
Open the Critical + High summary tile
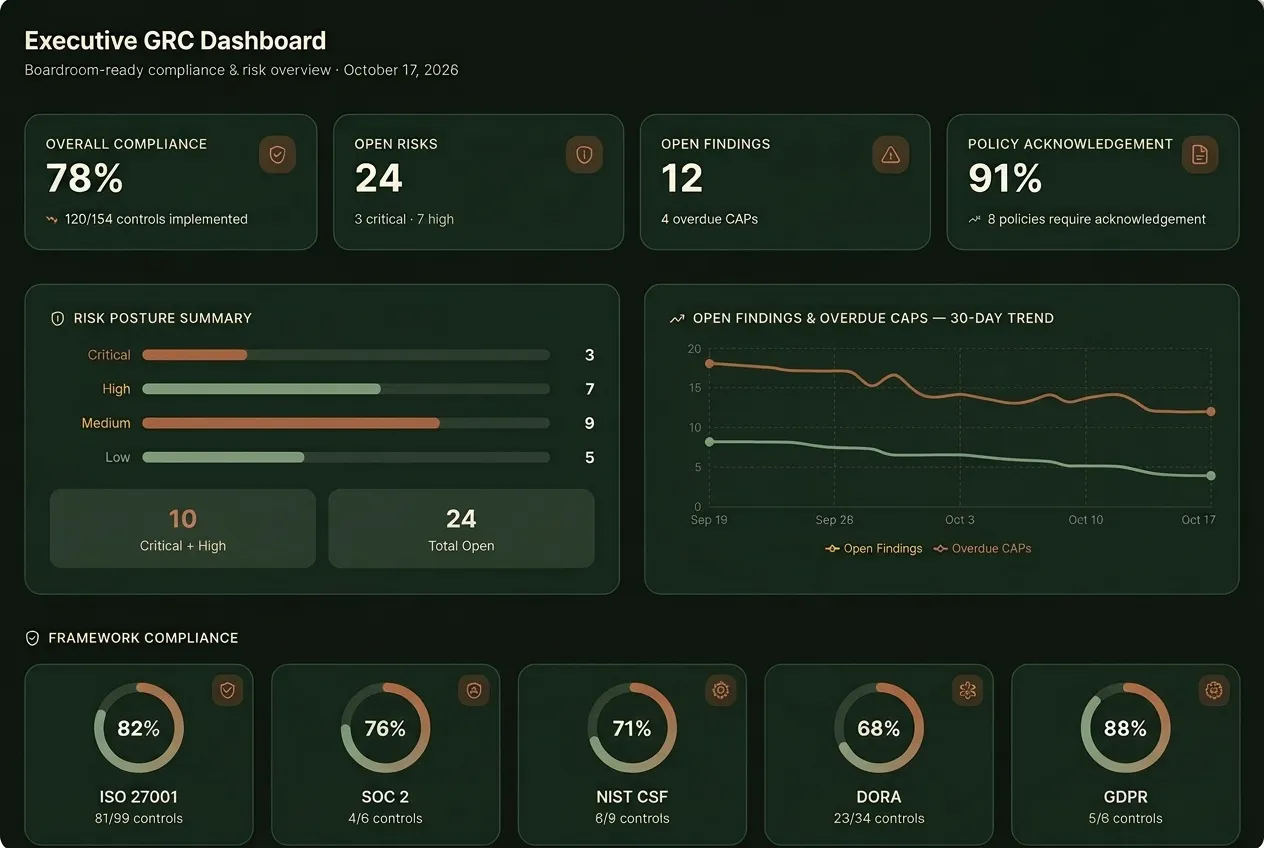[x=183, y=528]
